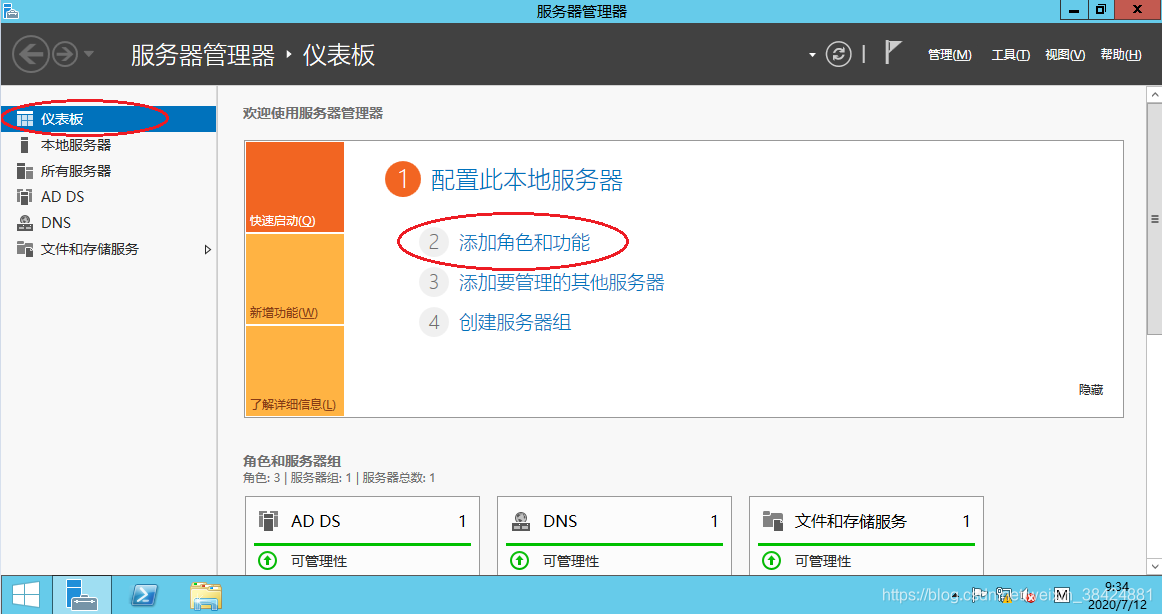The image size is (1162, 614).
Task: Click the DNS sidebar icon
Action: tap(24, 223)
